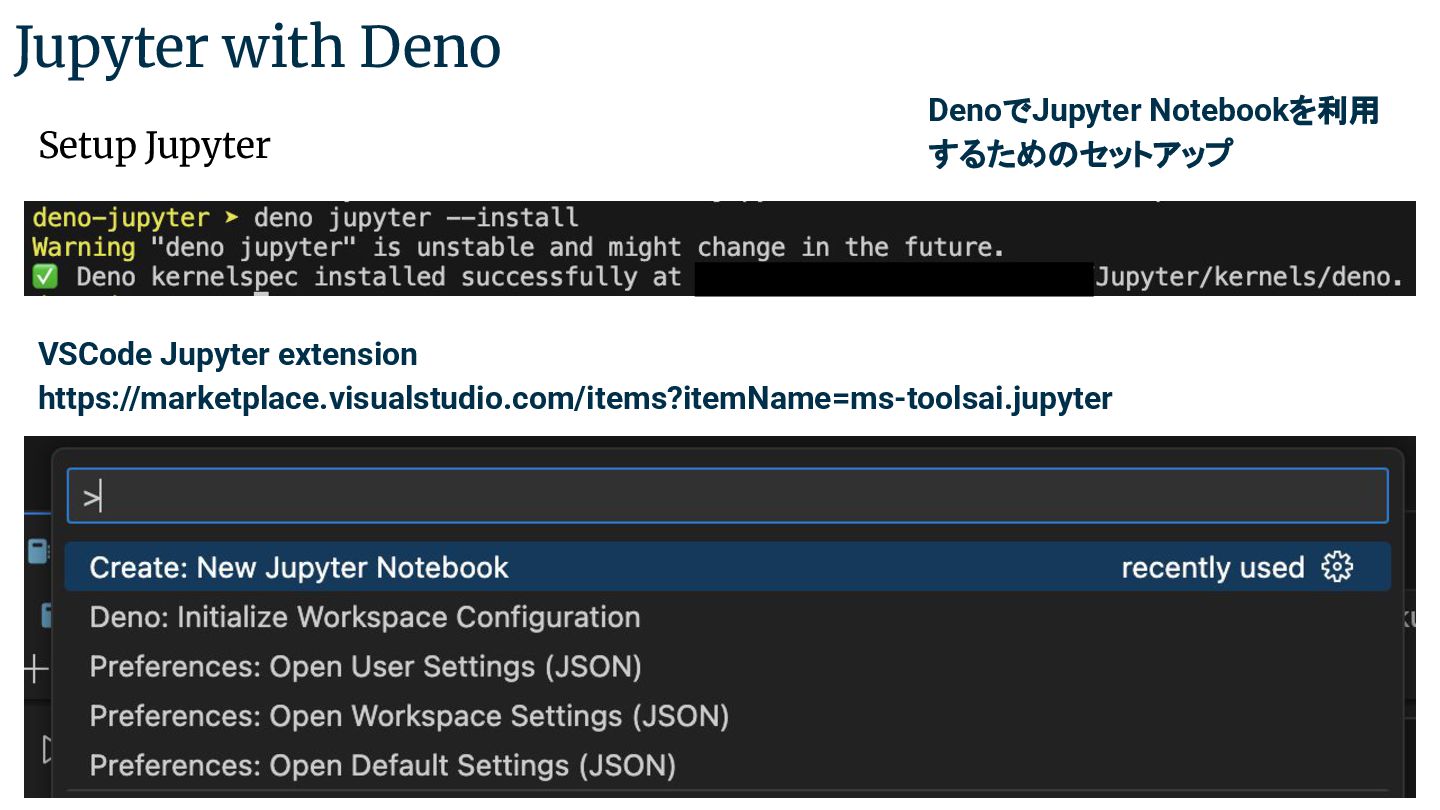The image size is (1440, 810).
Task: Click the run triangle icon at bottom left
Action: [46, 747]
